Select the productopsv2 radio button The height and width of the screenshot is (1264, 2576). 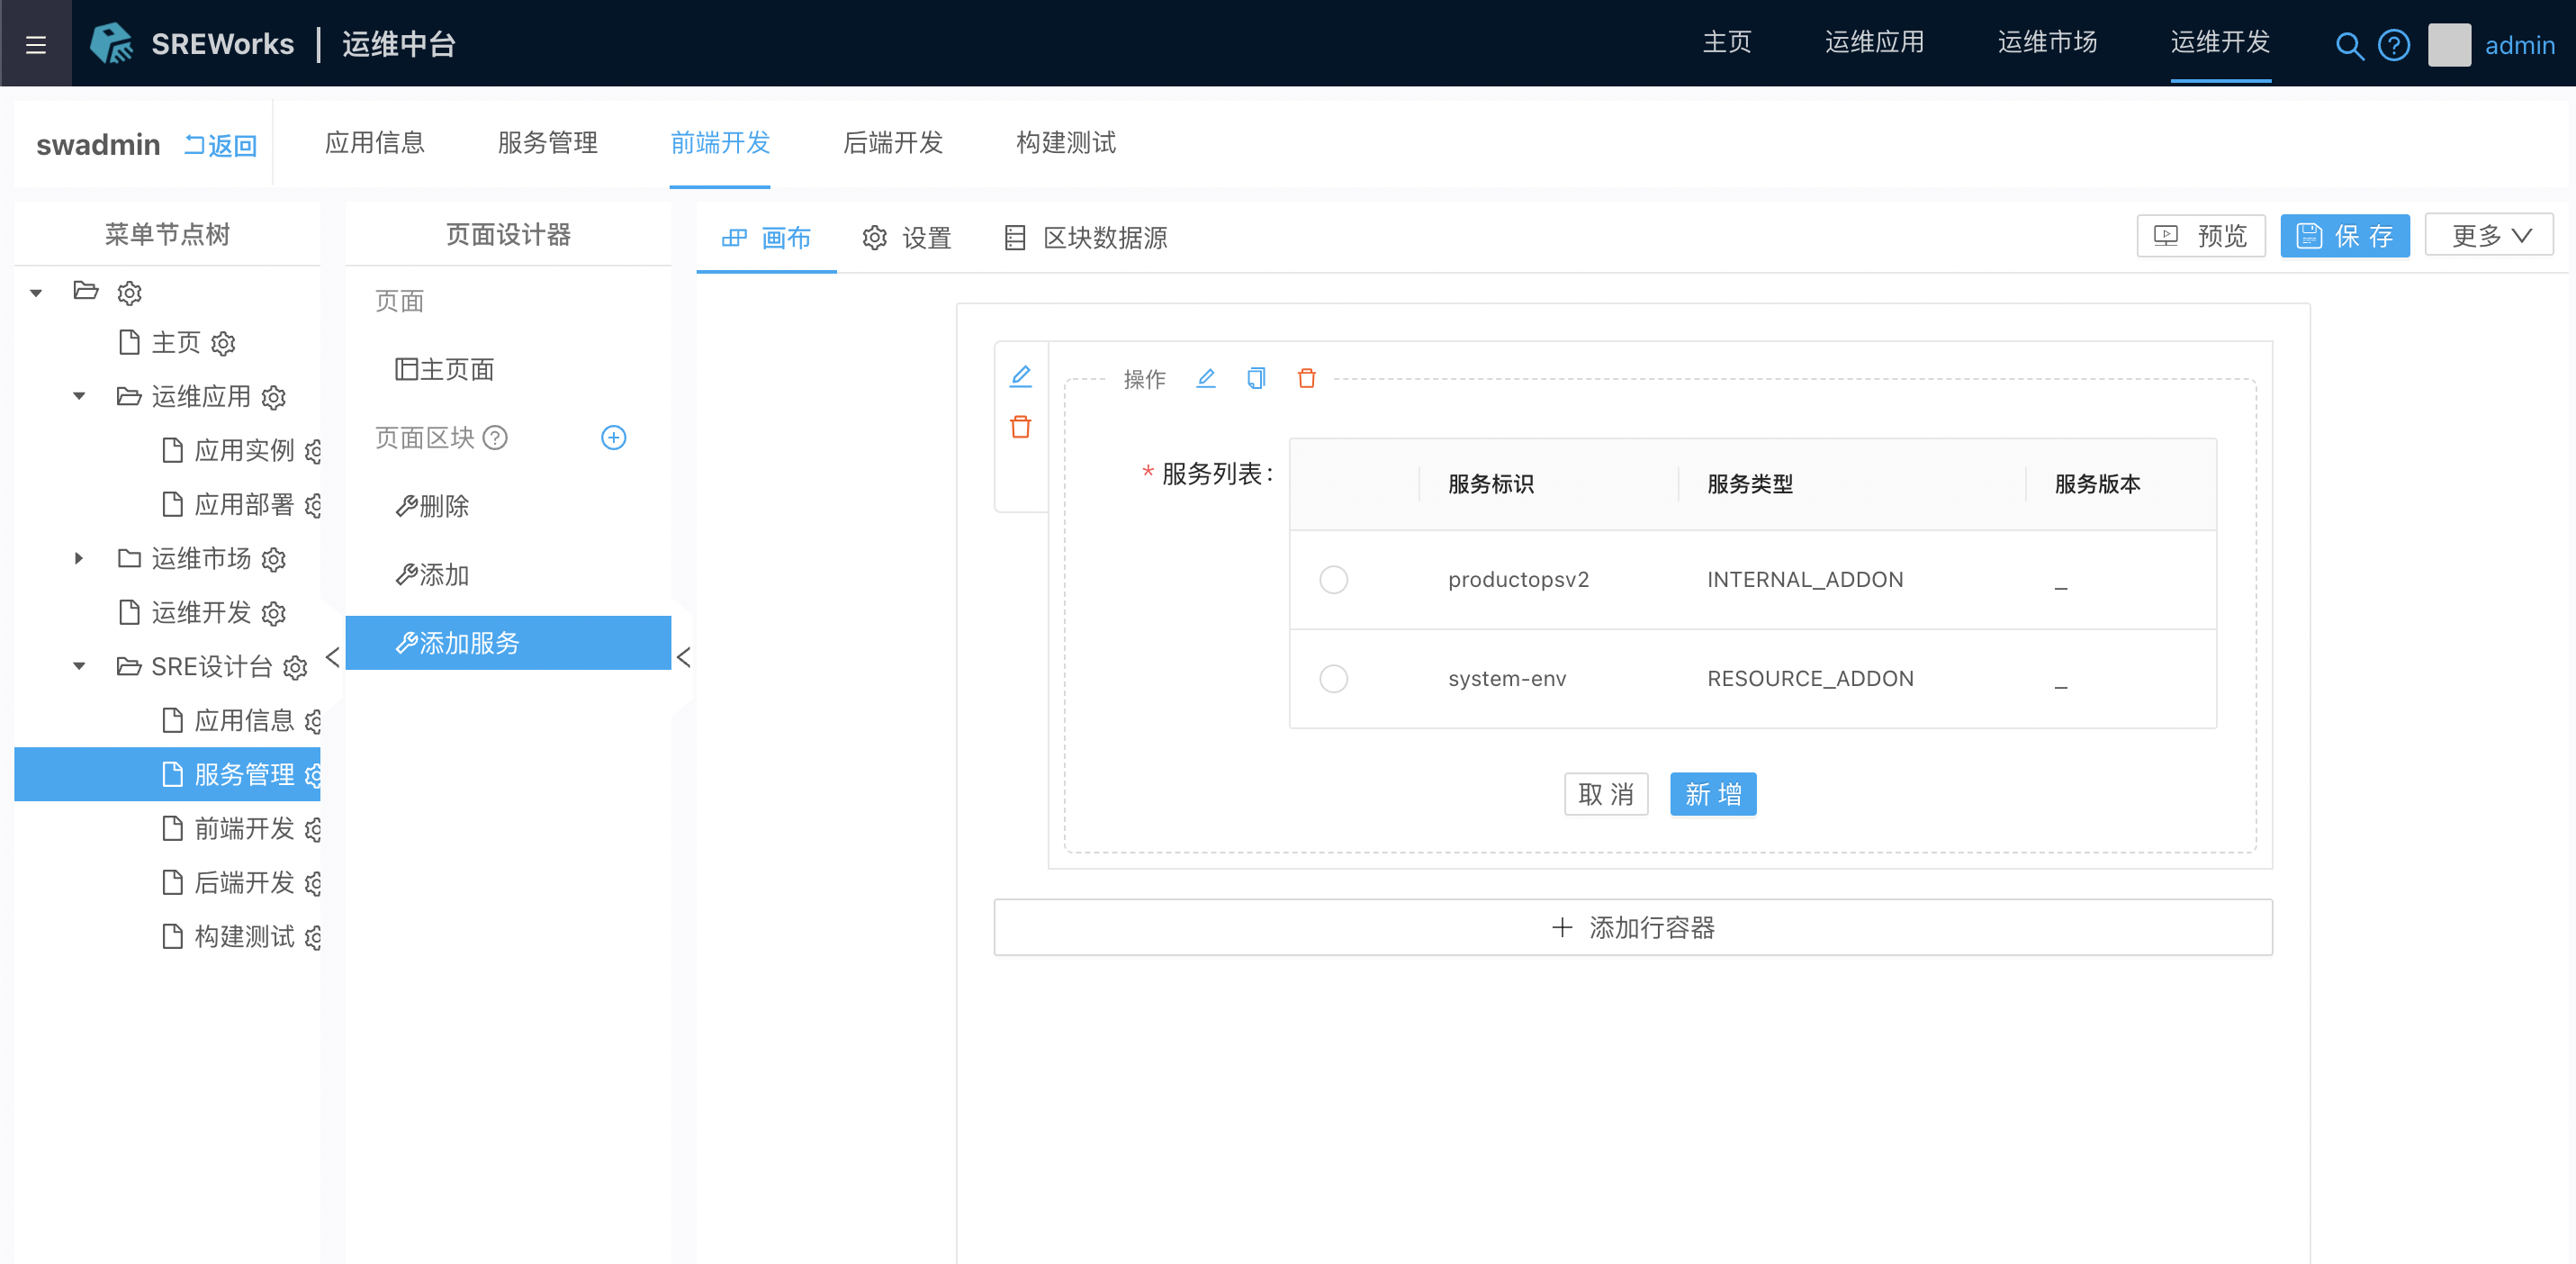[x=1333, y=579]
